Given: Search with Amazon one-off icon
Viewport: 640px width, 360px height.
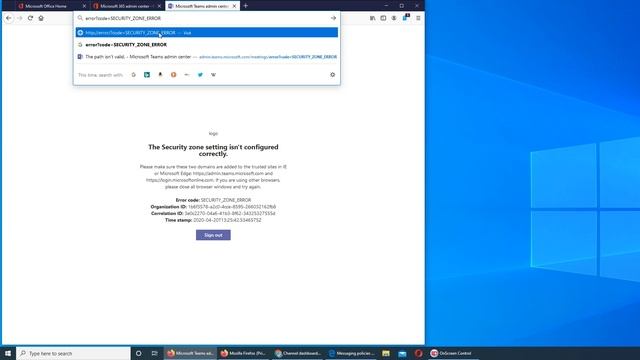Looking at the screenshot, I should [x=160, y=75].
